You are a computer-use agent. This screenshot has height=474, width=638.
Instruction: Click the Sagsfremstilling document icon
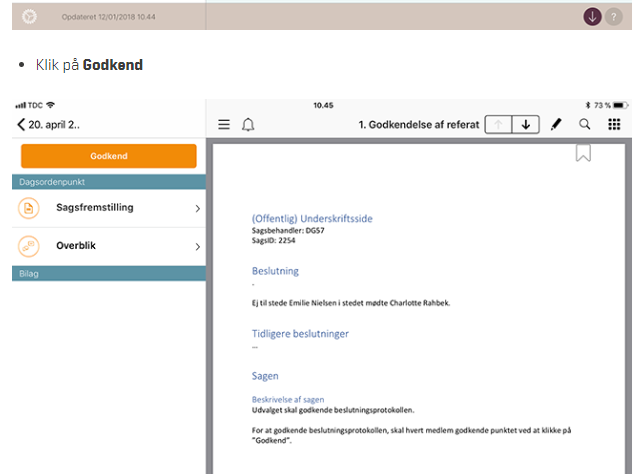tap(29, 208)
